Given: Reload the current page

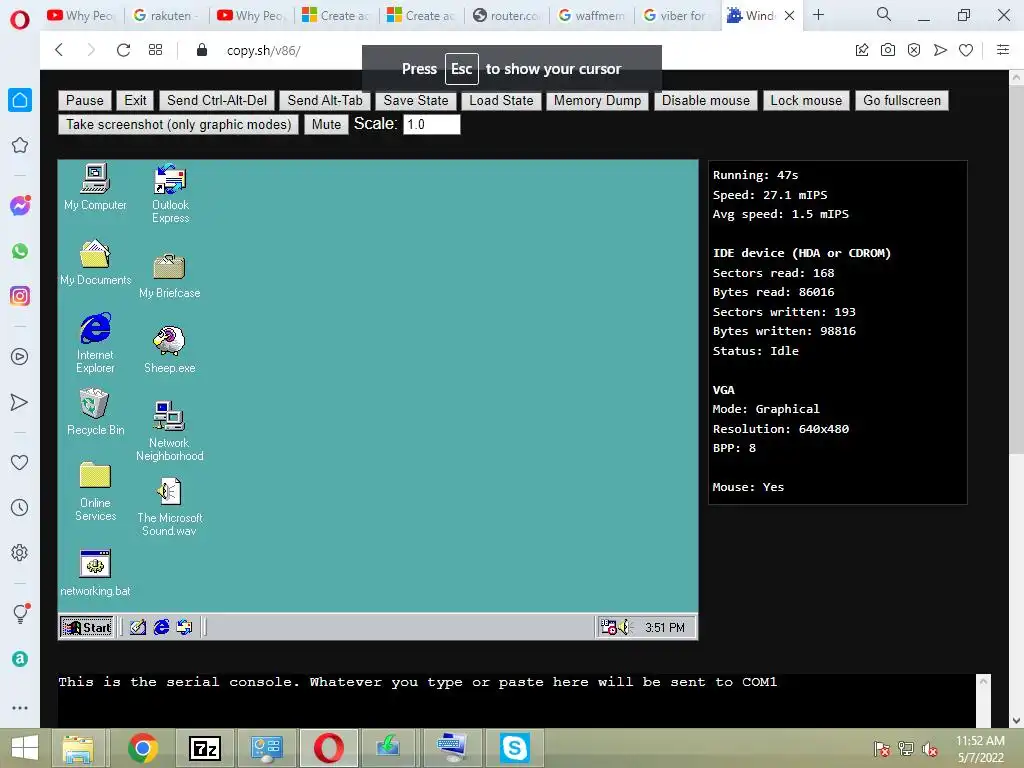Looking at the screenshot, I should click(x=123, y=50).
